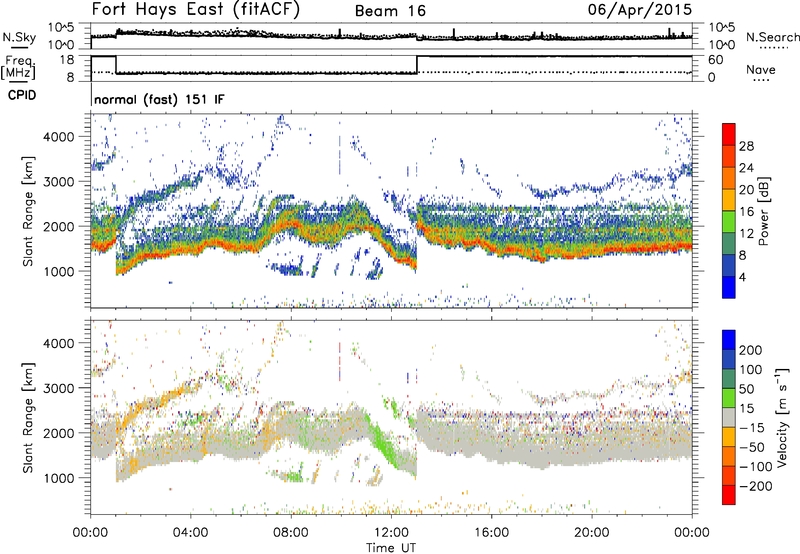Viewport: 800px width, 554px height.
Task: Click the "3000" tick on the velocity panel
Action: (x=58, y=388)
